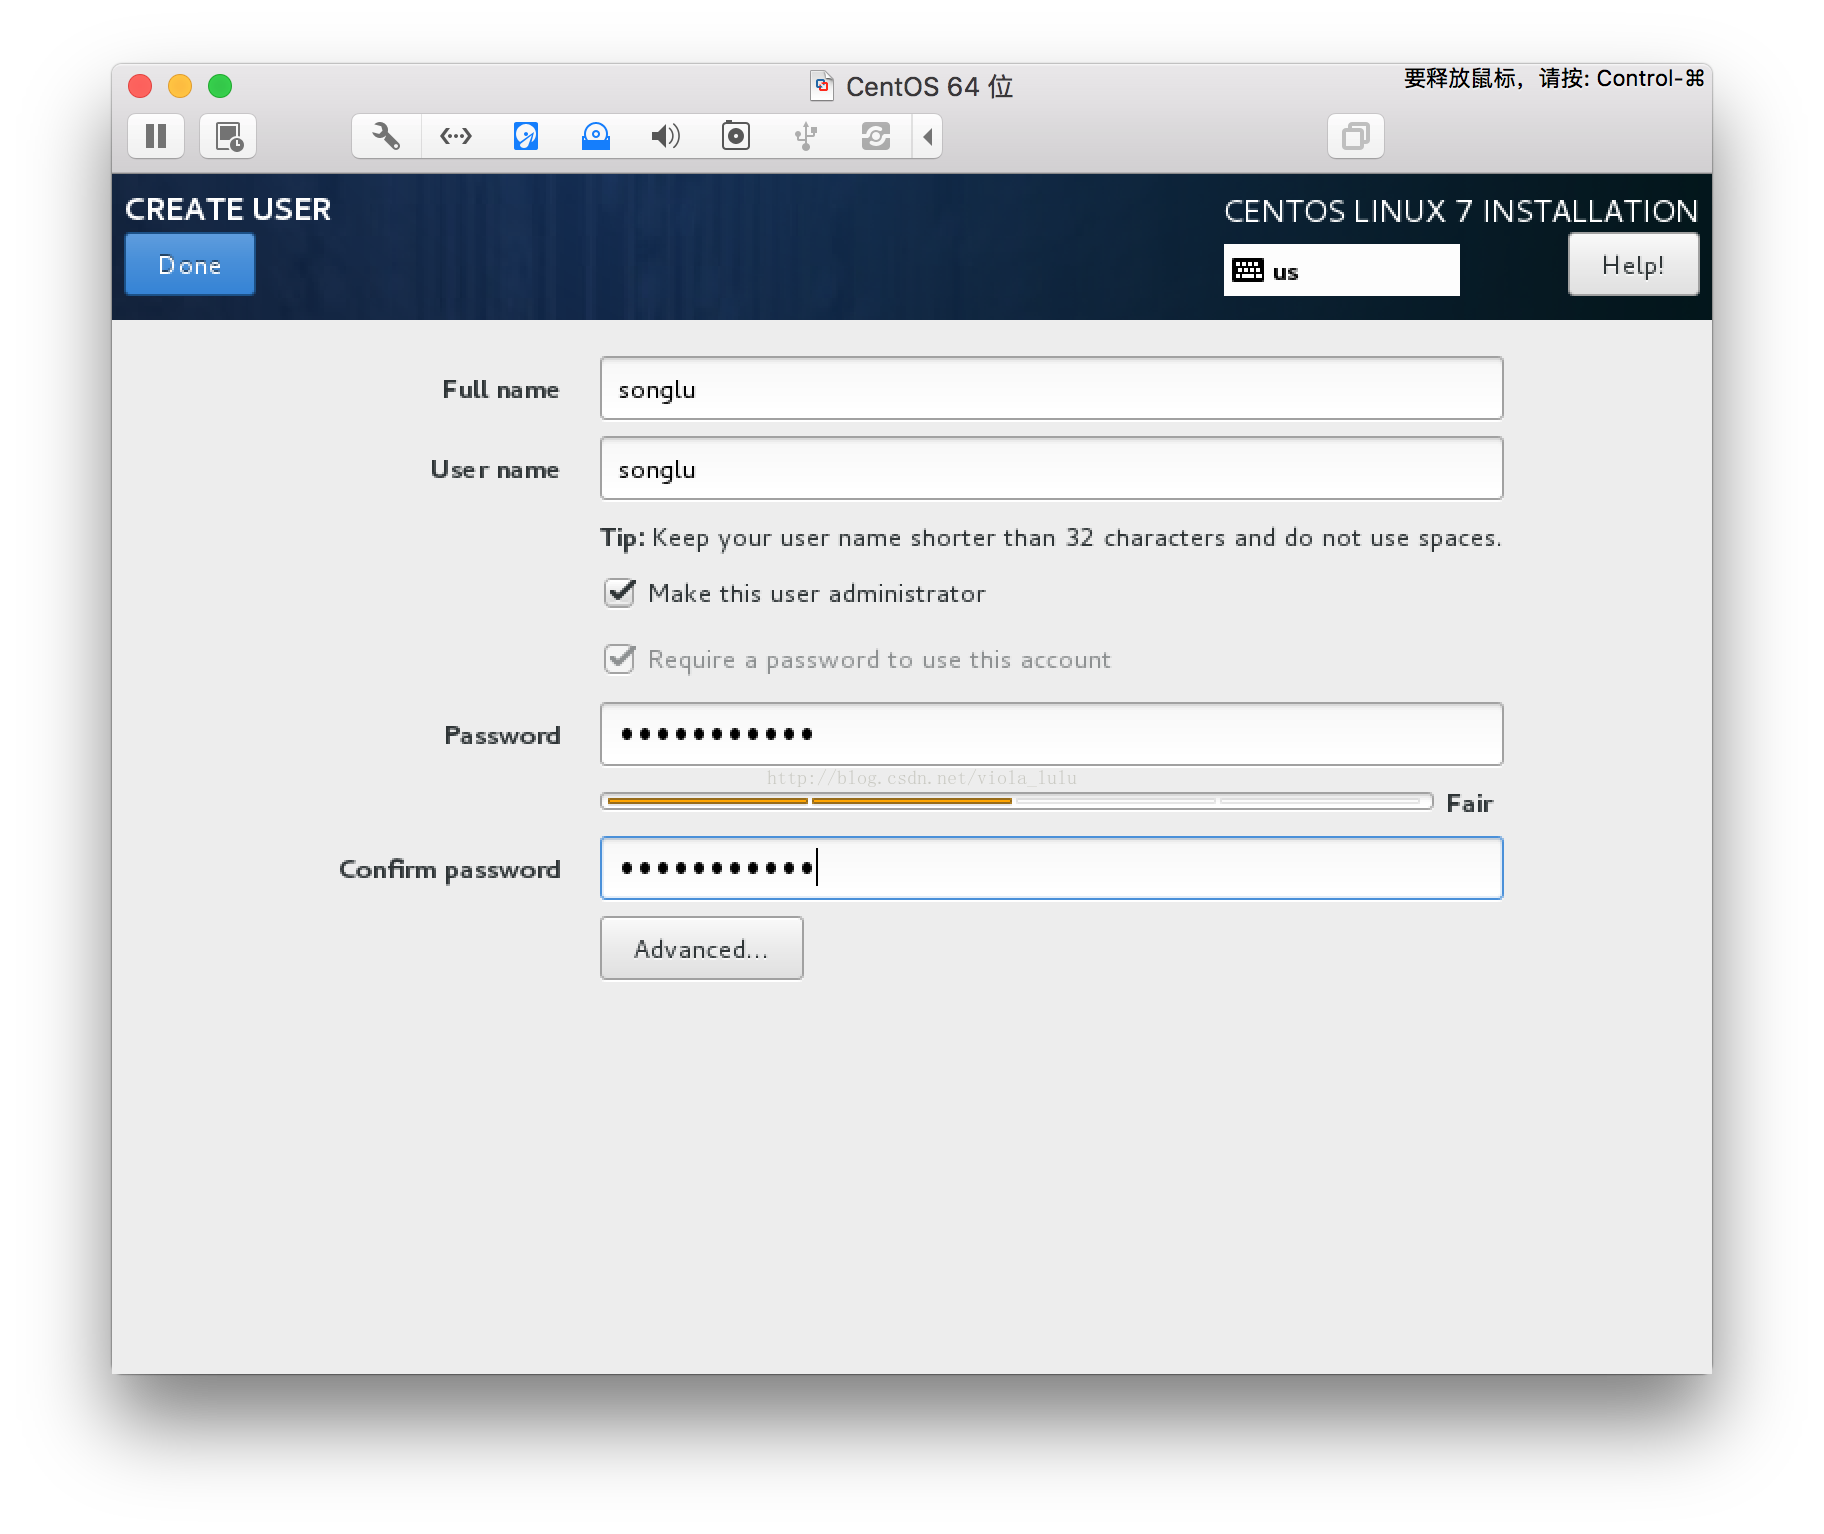Toggle Require a password checkbox
This screenshot has height=1534, width=1824.
620,659
